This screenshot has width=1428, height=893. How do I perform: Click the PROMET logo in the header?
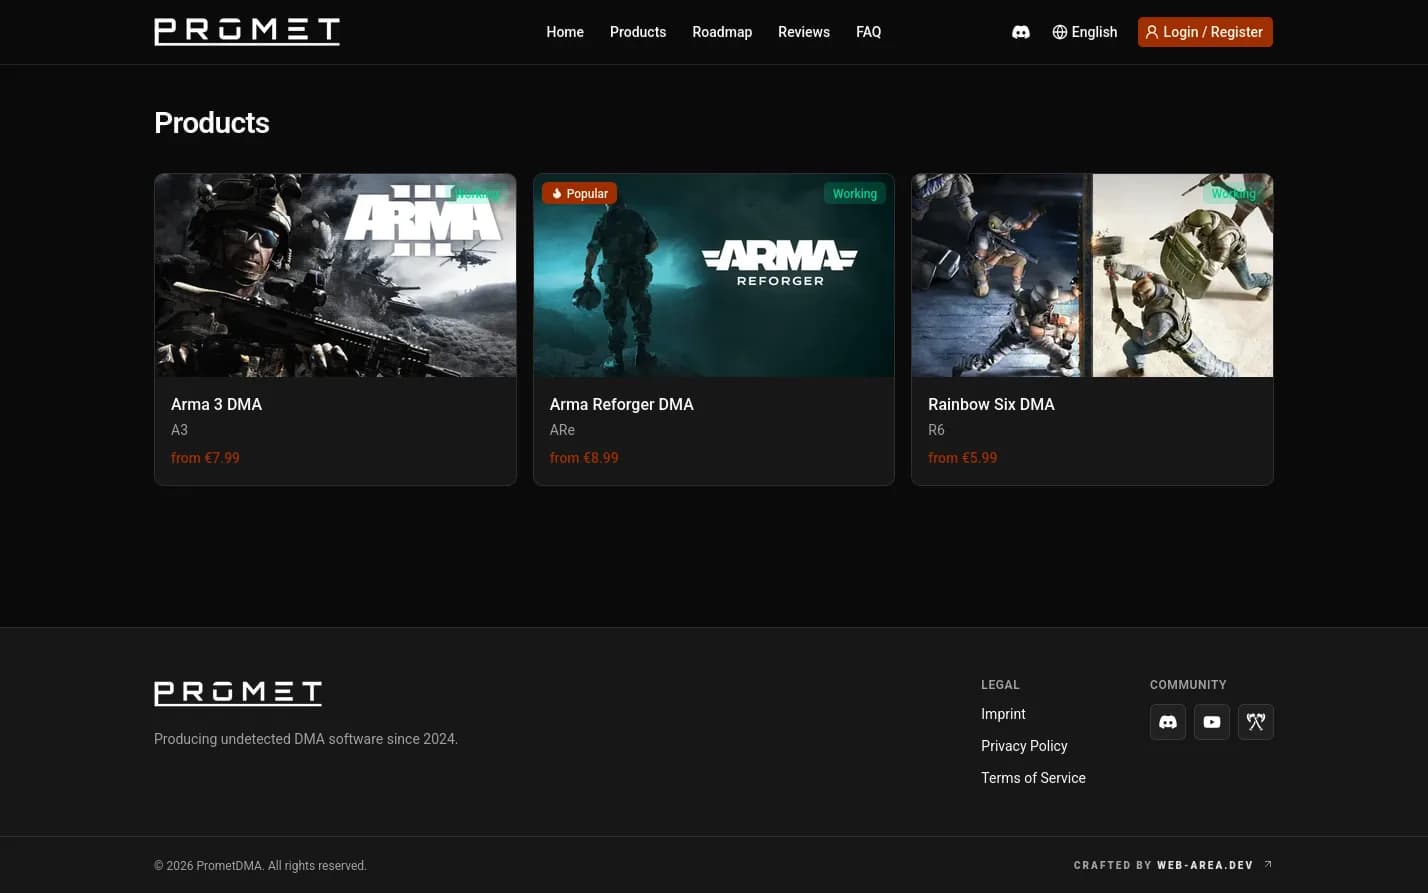[x=247, y=32]
